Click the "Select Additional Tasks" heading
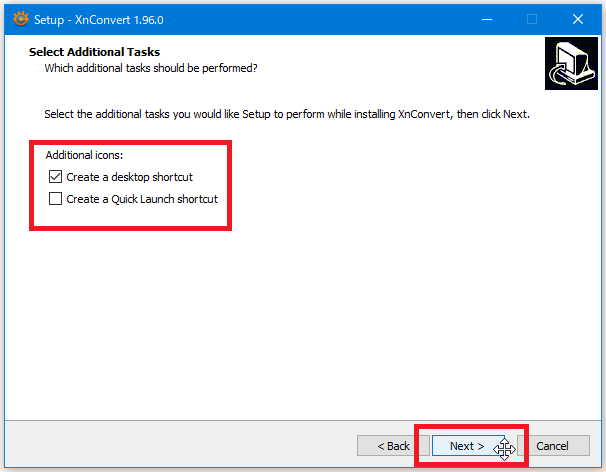606x472 pixels. tap(94, 51)
